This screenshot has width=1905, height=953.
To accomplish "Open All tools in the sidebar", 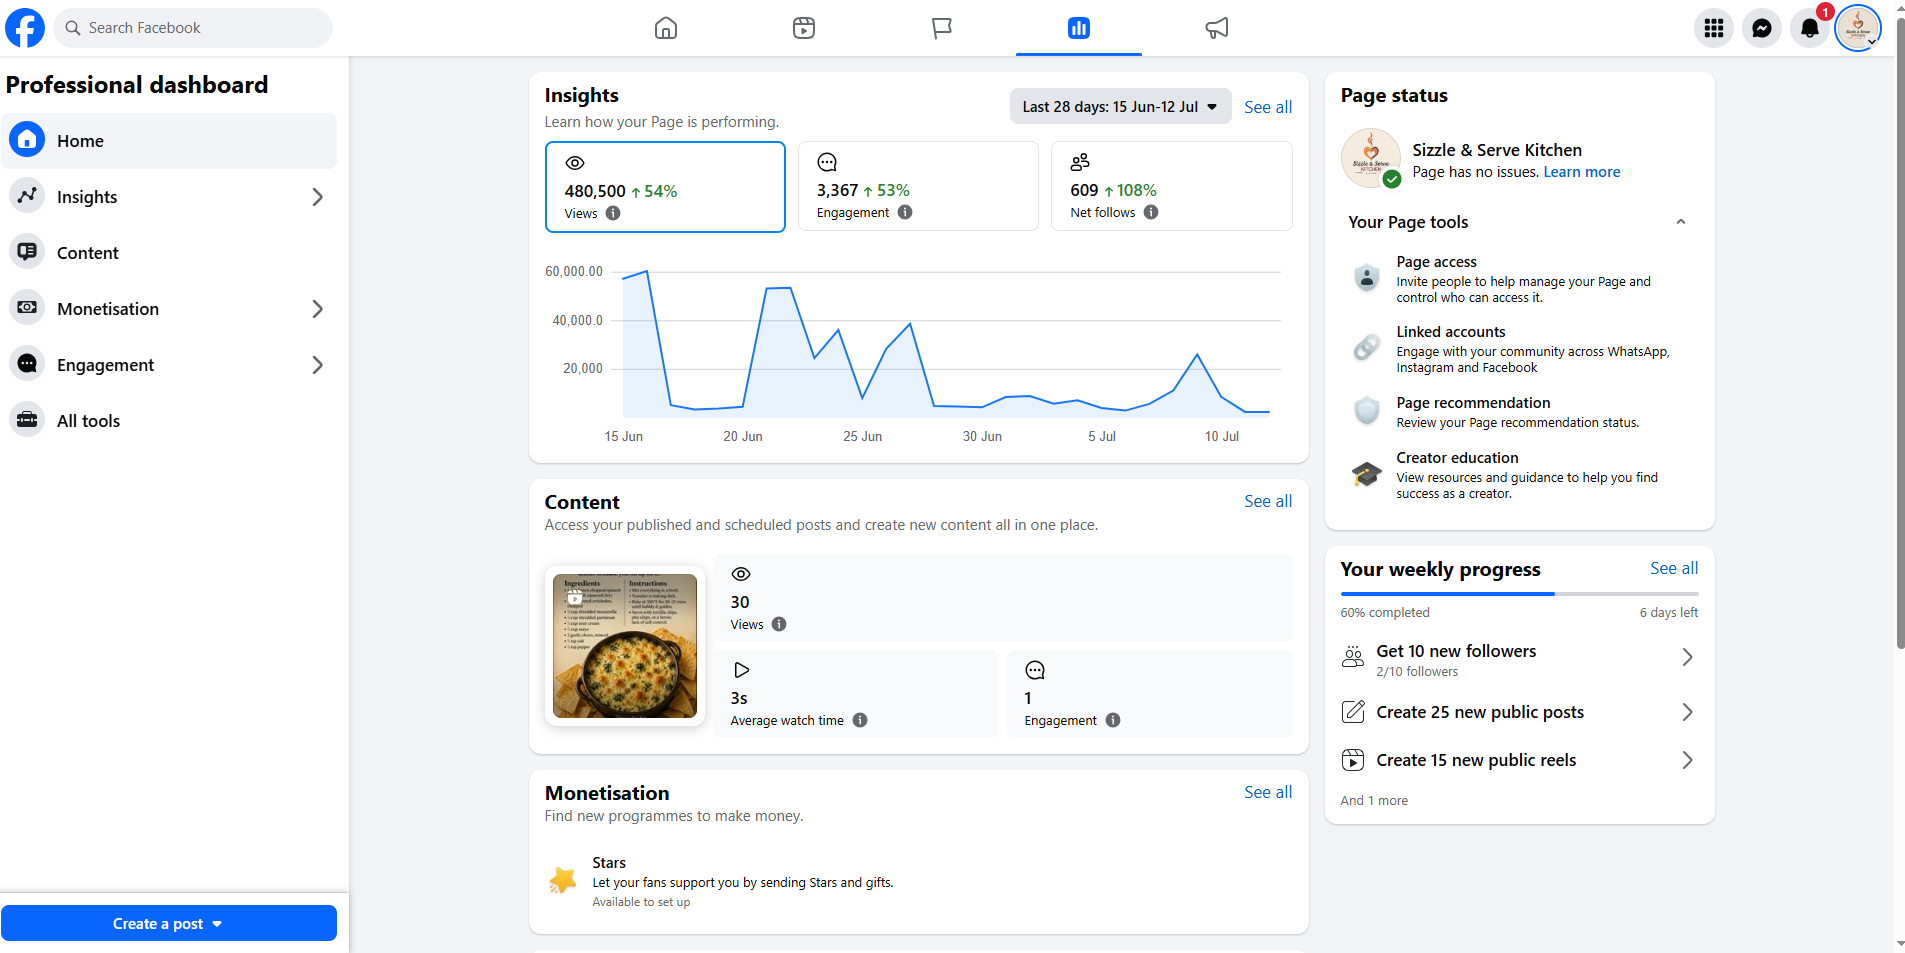I will [x=169, y=421].
